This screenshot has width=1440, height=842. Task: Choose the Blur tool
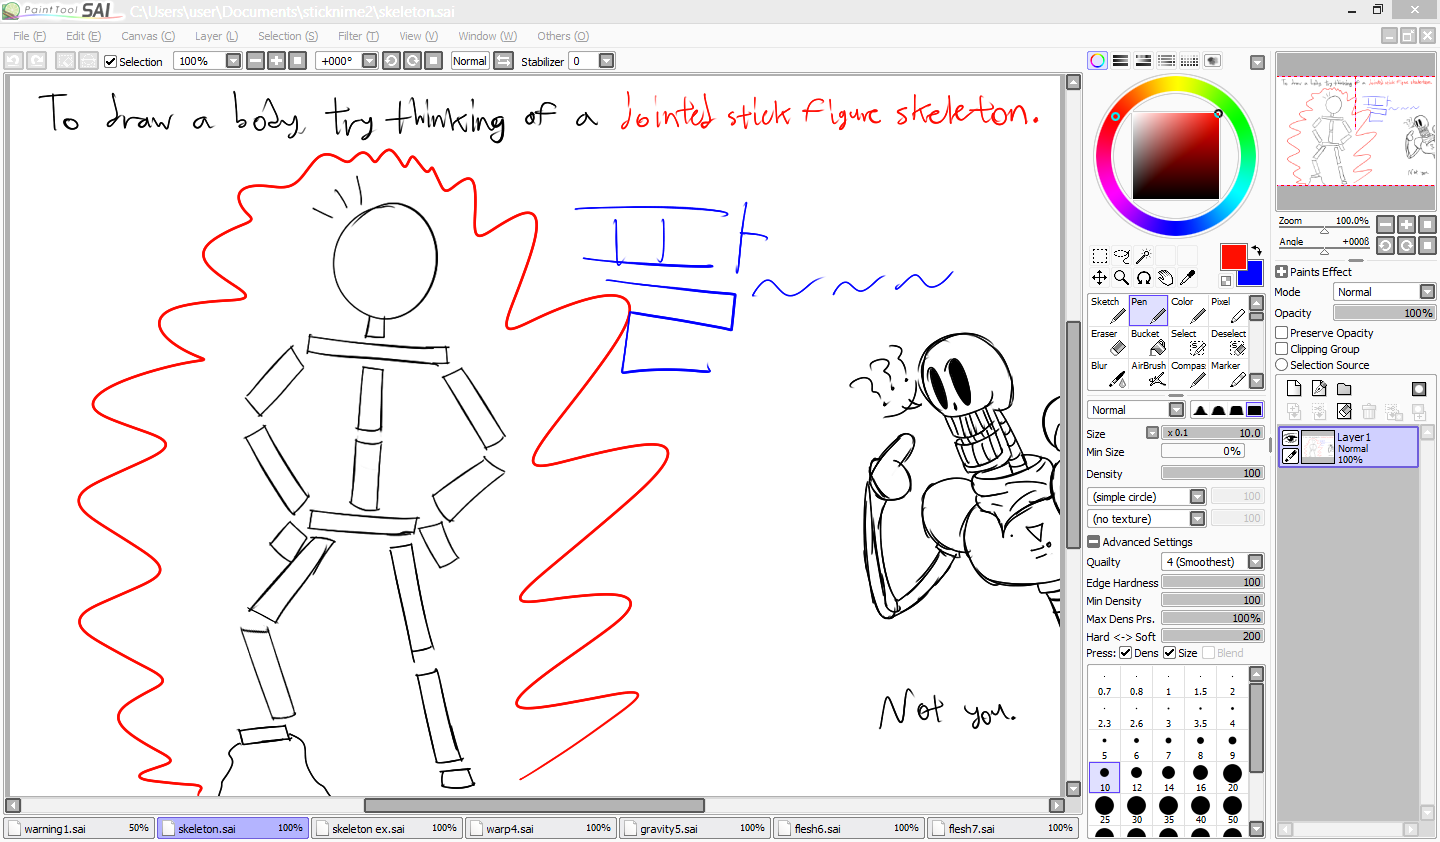(1108, 374)
